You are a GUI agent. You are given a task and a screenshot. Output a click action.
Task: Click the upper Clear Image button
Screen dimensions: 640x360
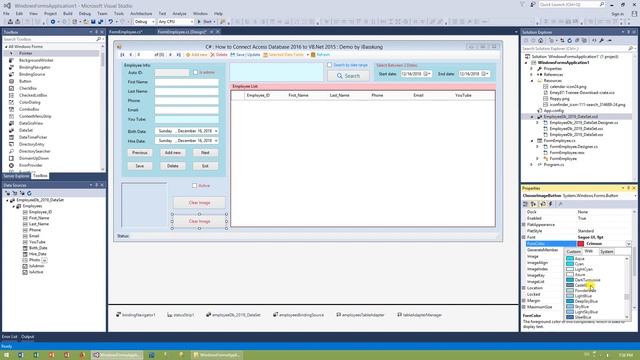(199, 203)
